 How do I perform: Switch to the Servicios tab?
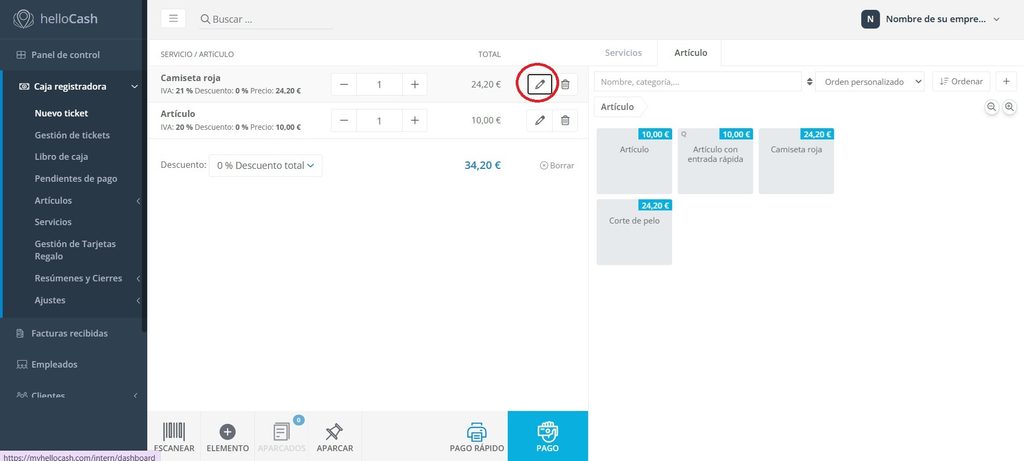pyautogui.click(x=623, y=53)
